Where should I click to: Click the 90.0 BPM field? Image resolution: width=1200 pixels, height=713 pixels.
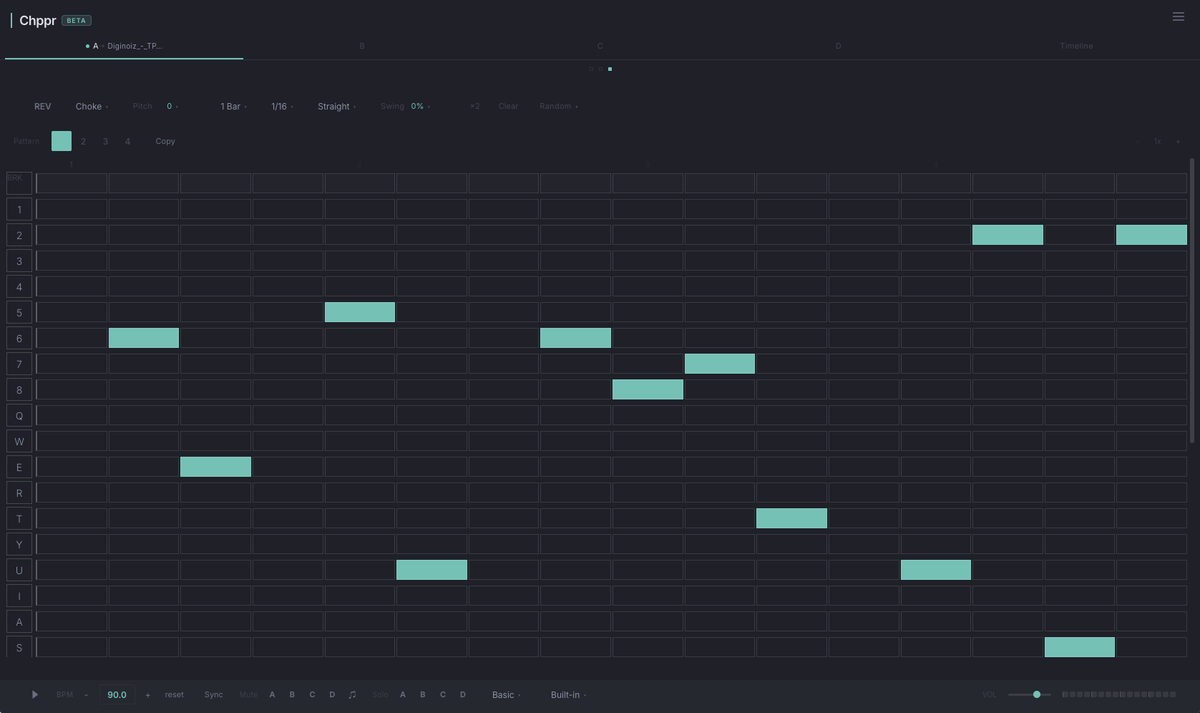tap(117, 694)
